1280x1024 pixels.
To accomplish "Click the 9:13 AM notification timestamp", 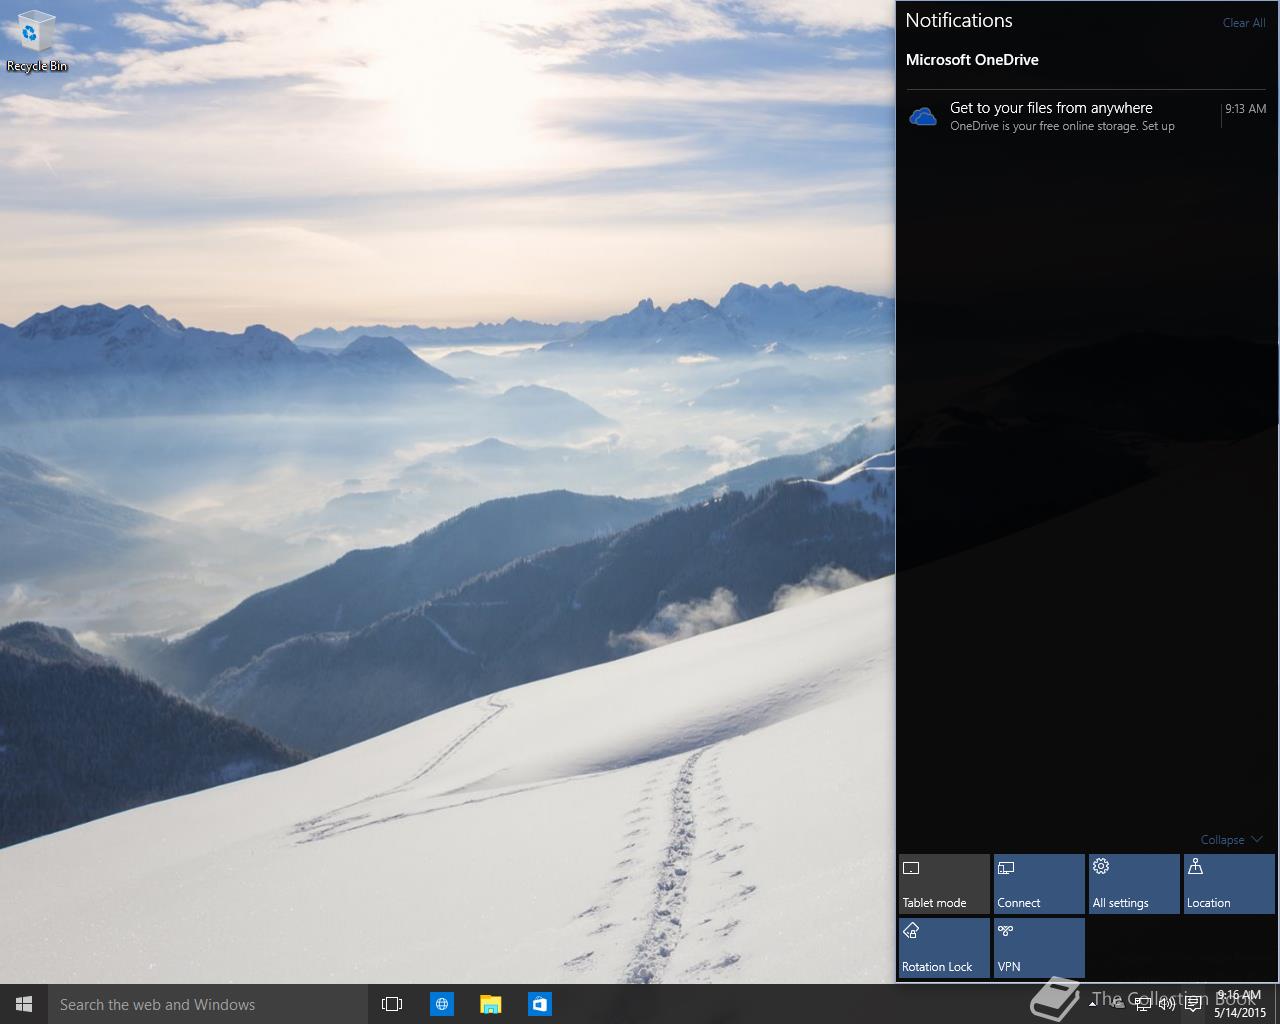I will pos(1246,109).
